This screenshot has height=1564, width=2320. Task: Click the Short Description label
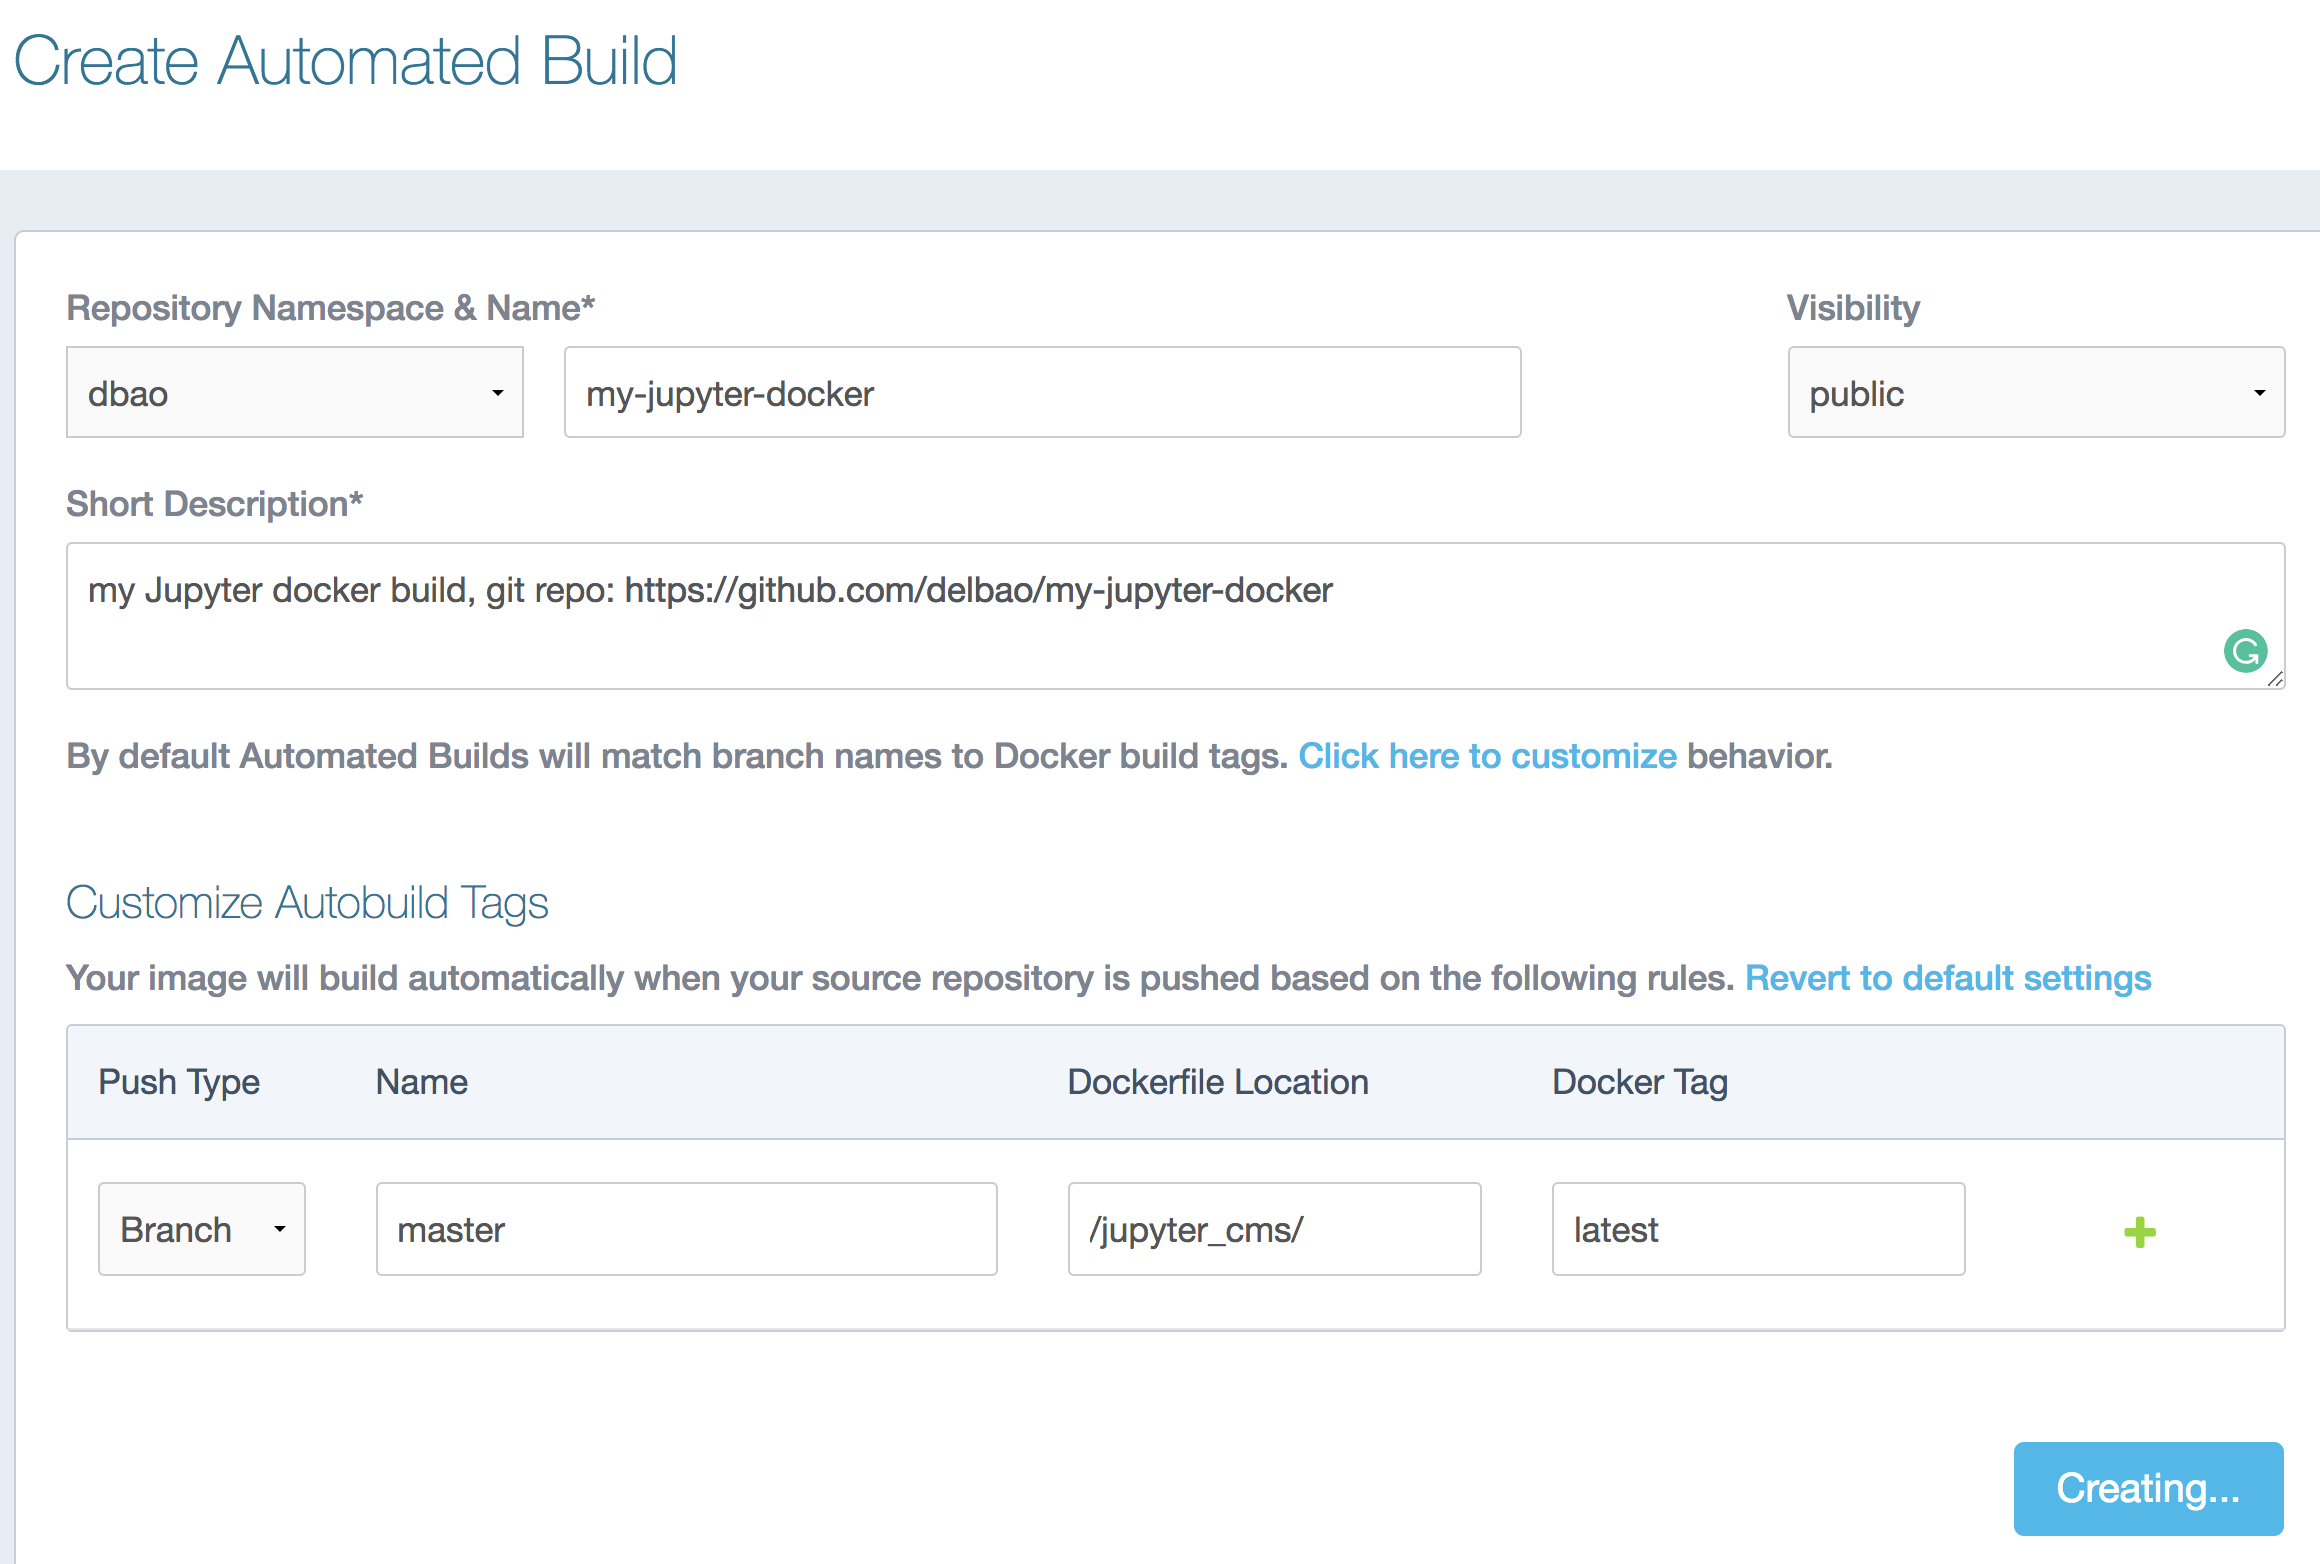click(x=213, y=503)
